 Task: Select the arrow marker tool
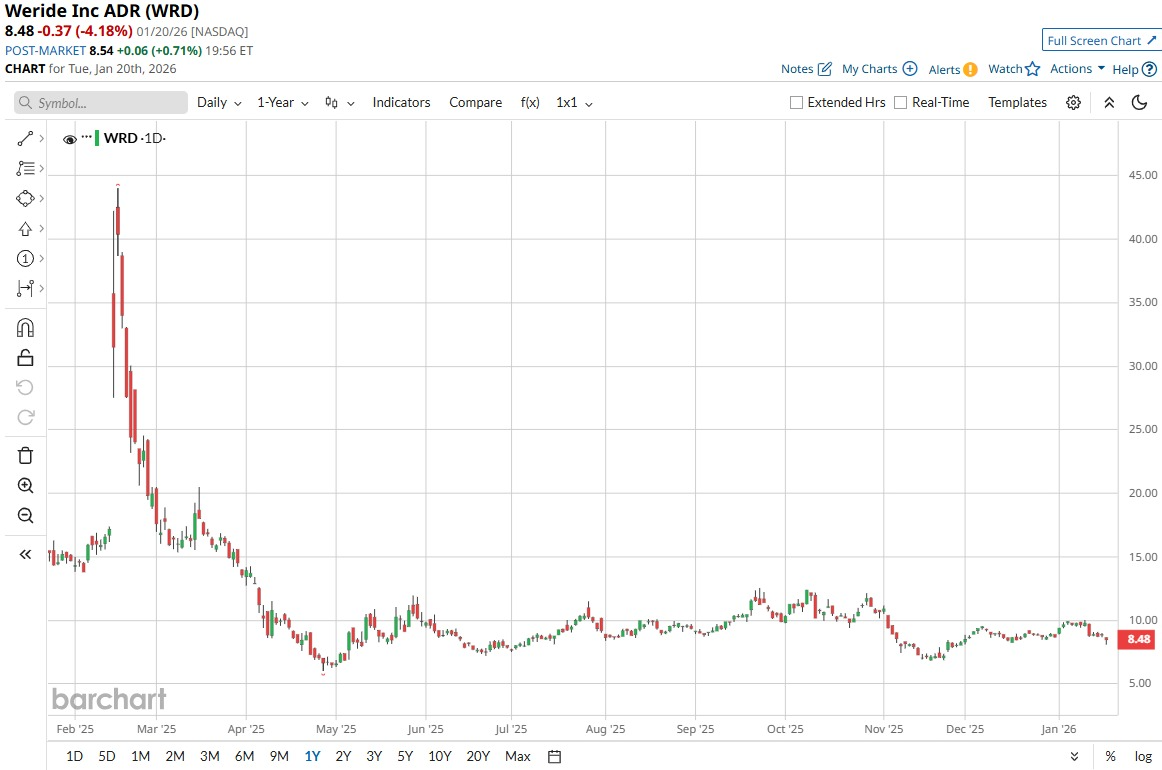point(25,229)
